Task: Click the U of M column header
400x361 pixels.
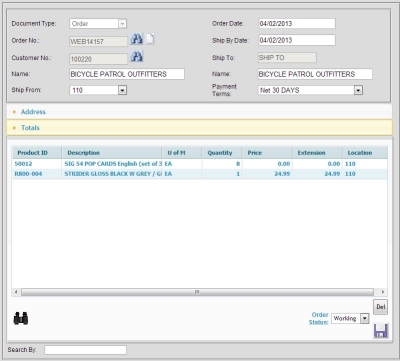Action: [x=182, y=153]
